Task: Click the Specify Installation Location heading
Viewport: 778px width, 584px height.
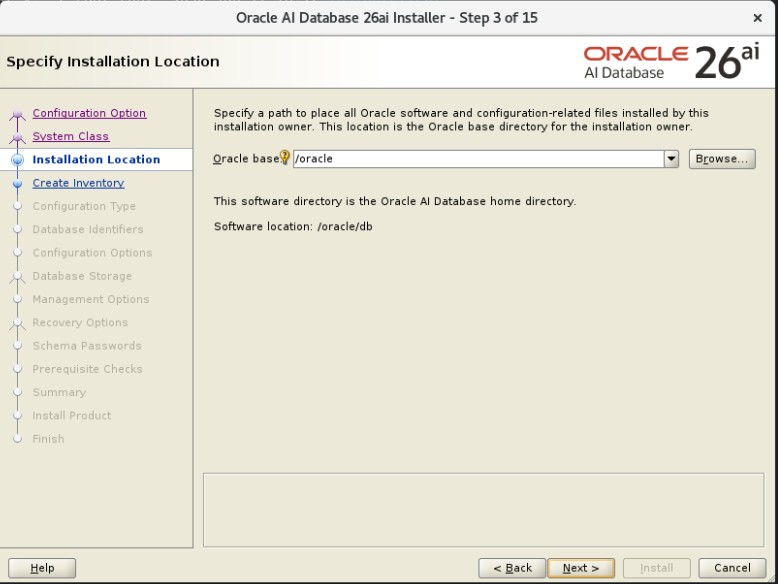Action: [x=113, y=62]
